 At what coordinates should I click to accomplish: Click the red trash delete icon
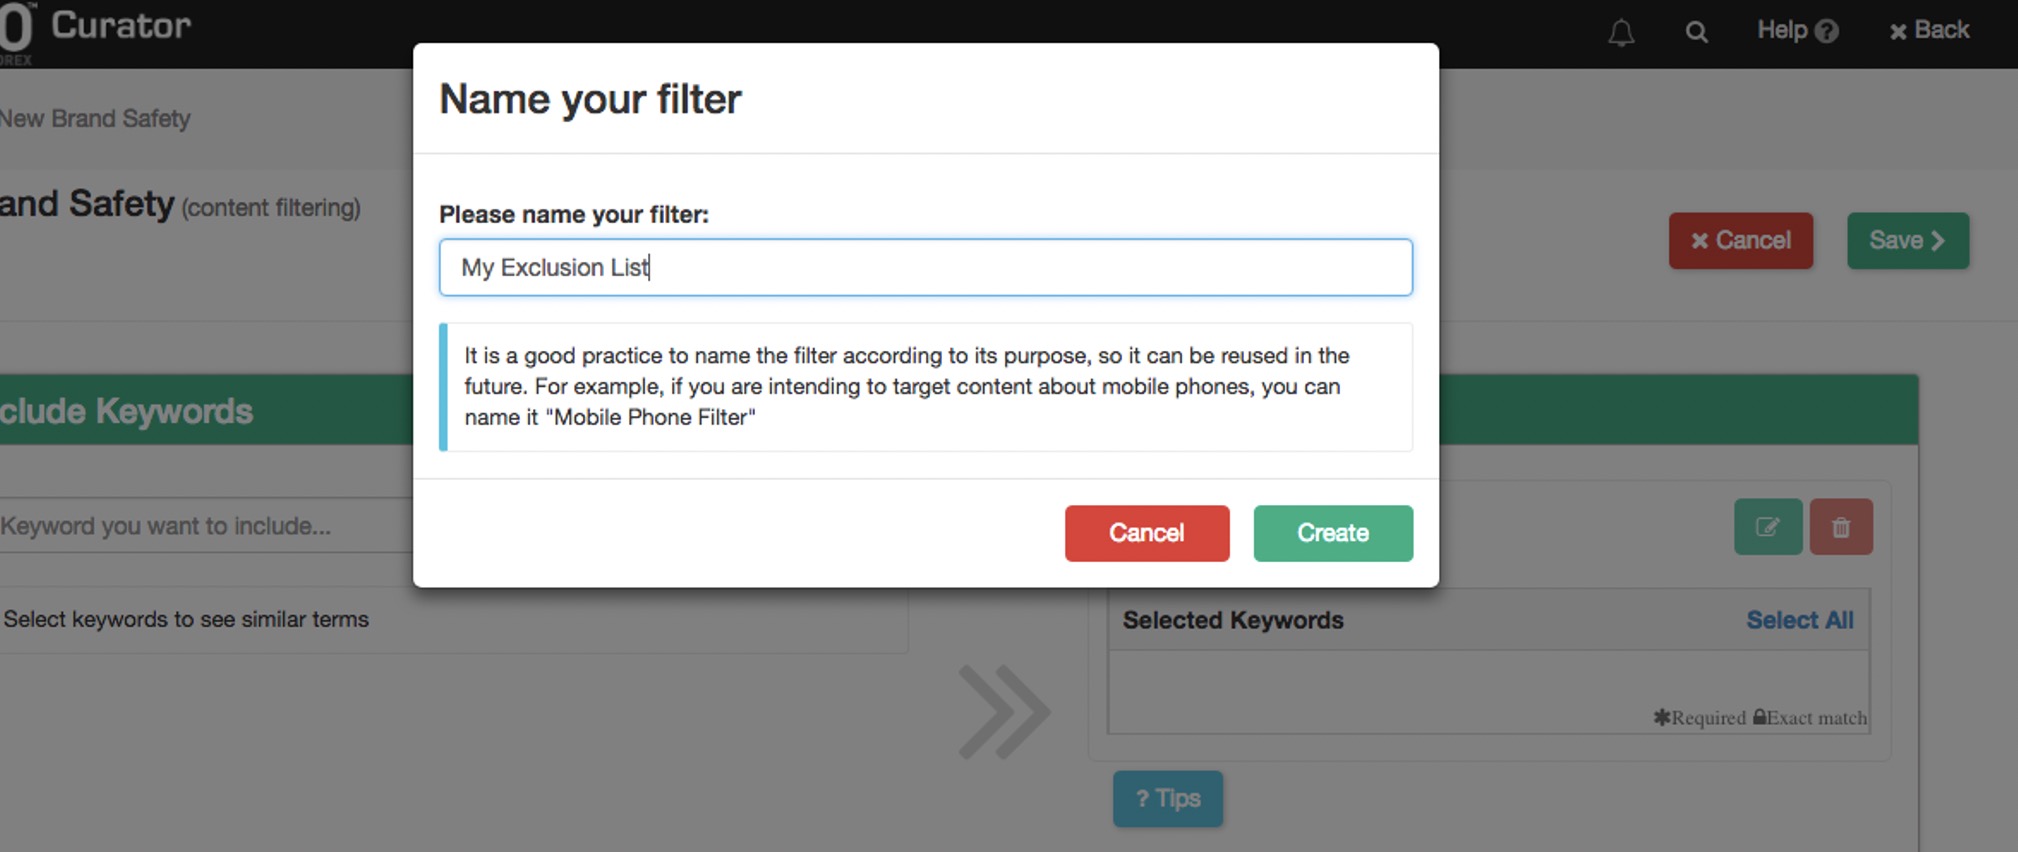tap(1840, 527)
